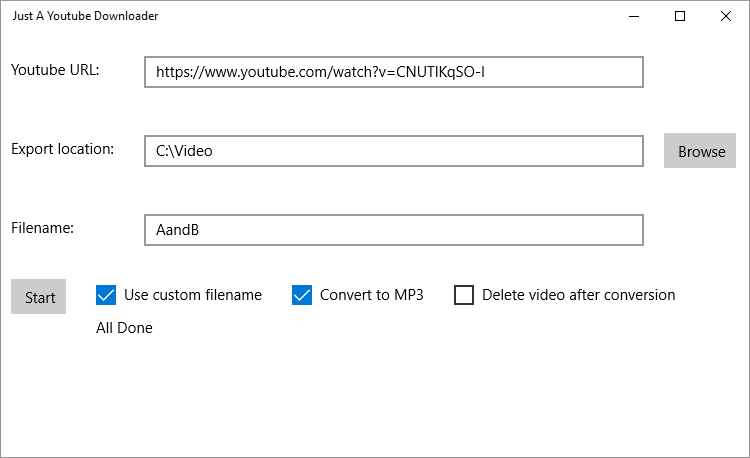Click the Browse button

click(701, 151)
